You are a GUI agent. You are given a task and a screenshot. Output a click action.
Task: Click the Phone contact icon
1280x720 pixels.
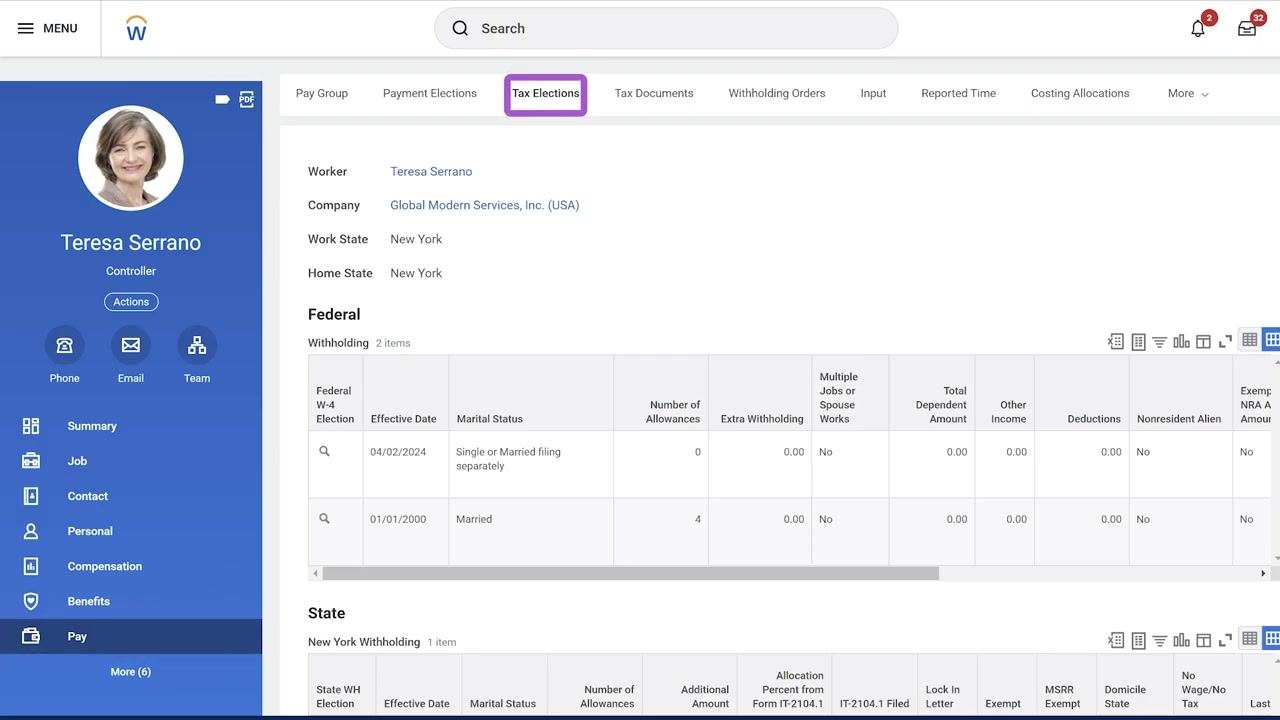coord(64,345)
